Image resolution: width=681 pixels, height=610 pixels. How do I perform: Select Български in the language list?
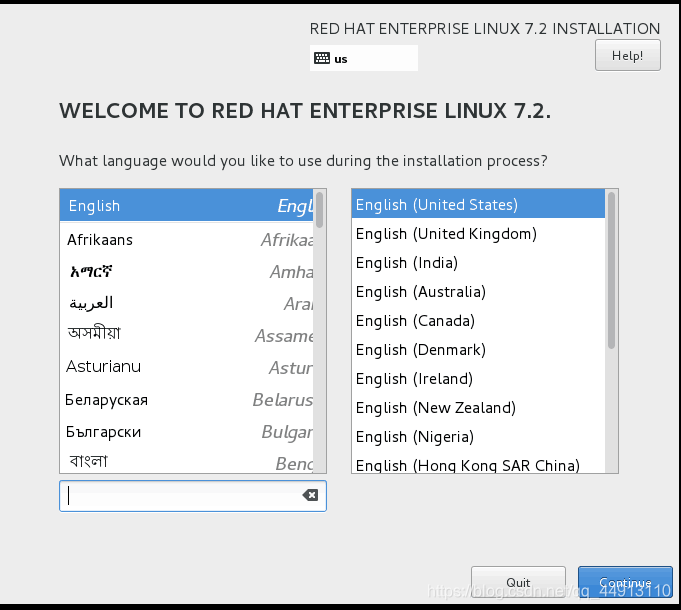tap(186, 431)
